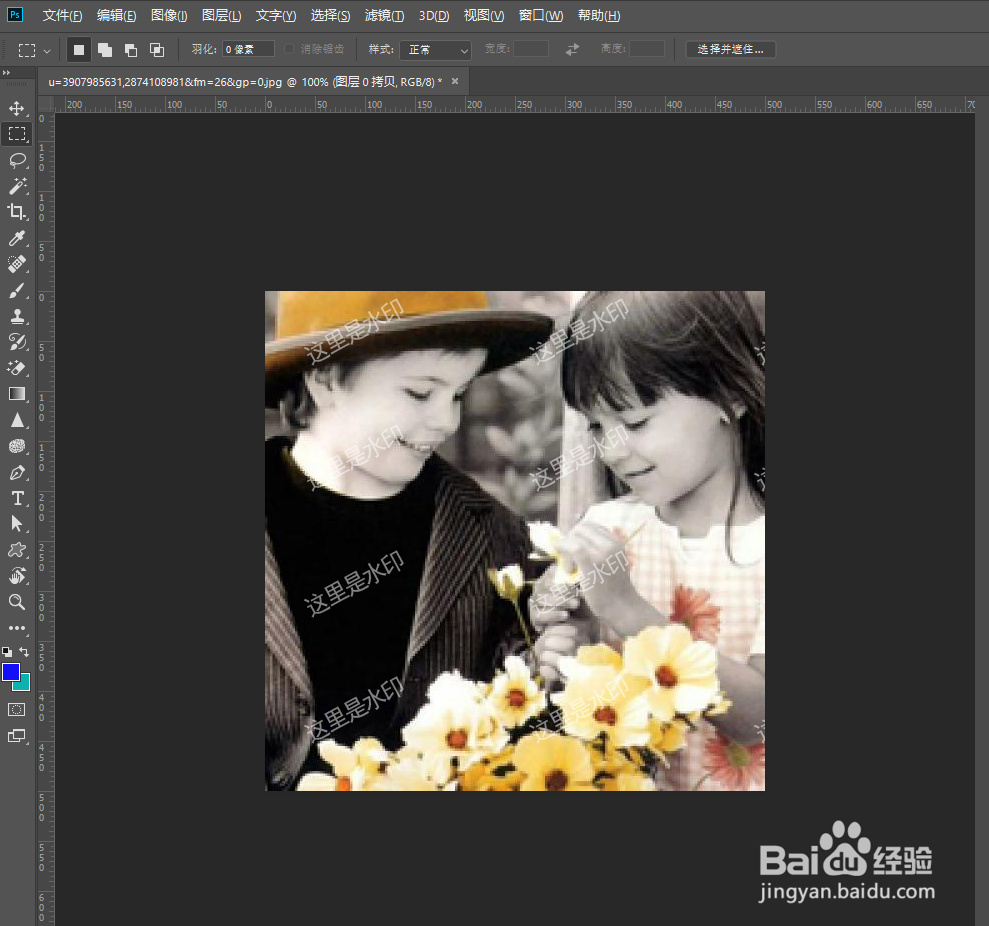Select the Path Selection tool
The width and height of the screenshot is (989, 926).
(x=17, y=524)
